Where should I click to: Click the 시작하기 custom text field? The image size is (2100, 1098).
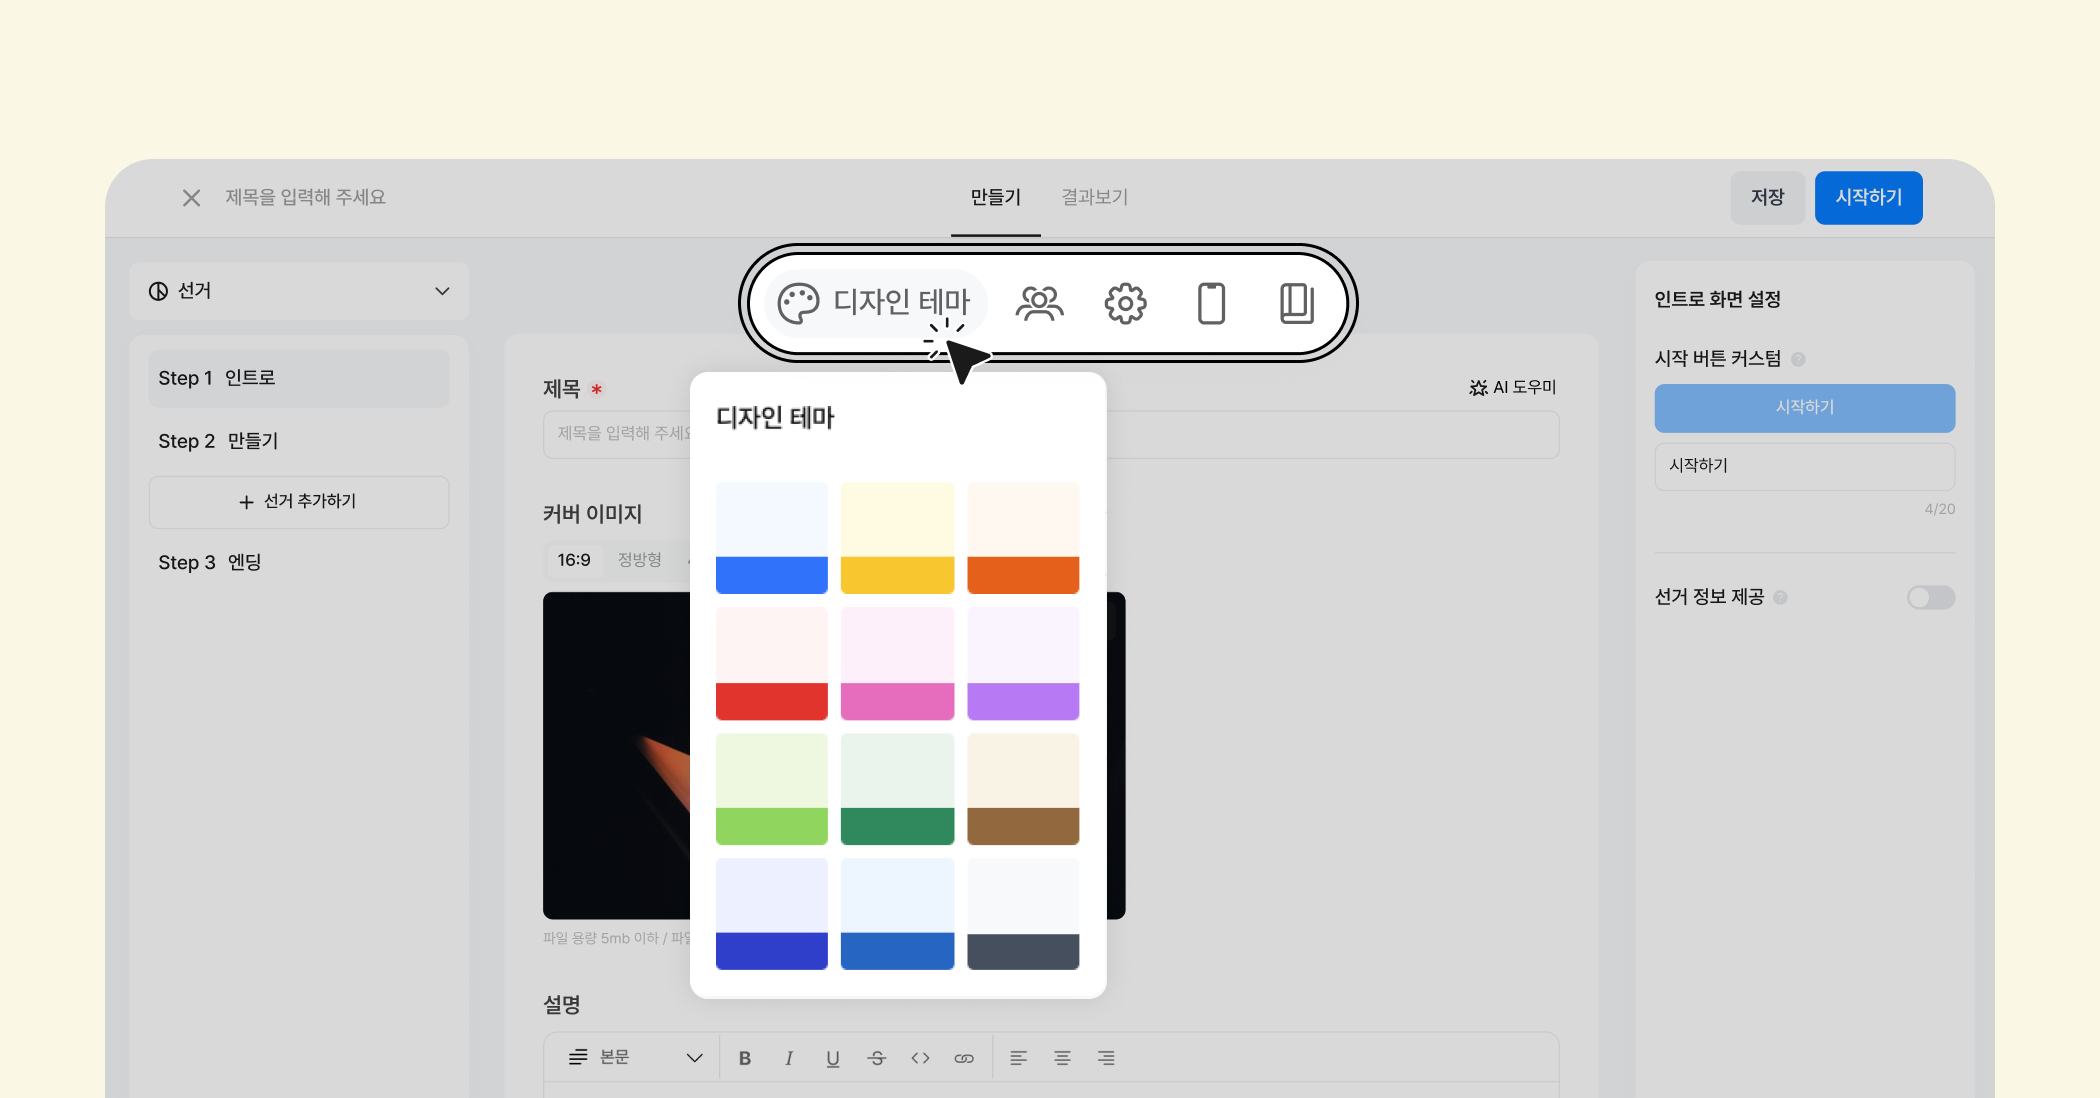click(x=1804, y=466)
